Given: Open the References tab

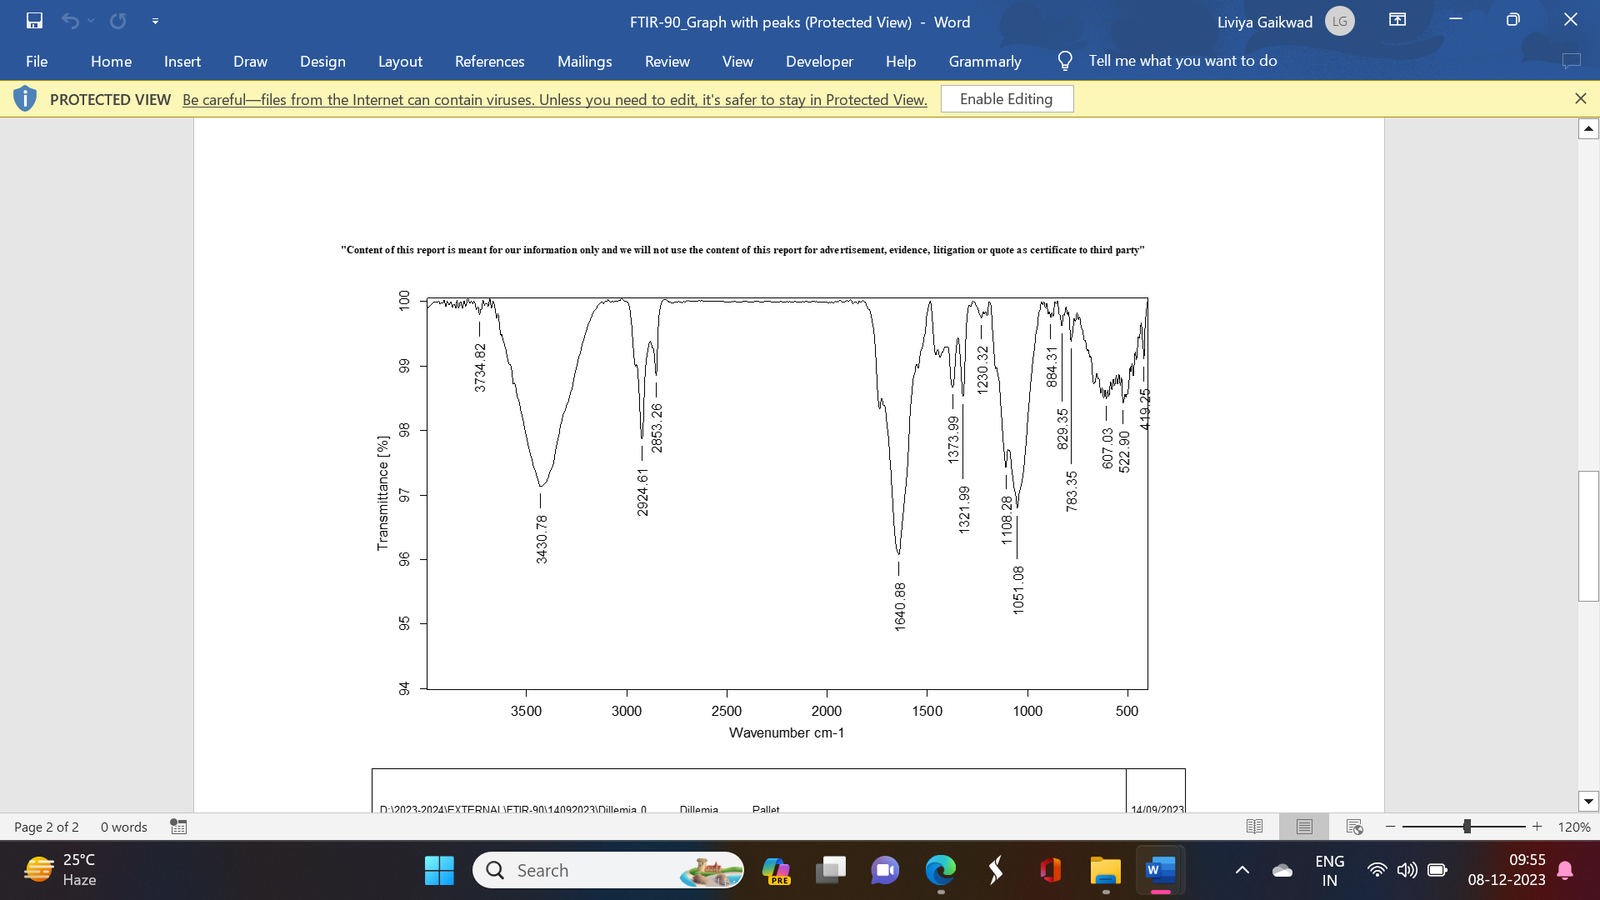Looking at the screenshot, I should 489,61.
